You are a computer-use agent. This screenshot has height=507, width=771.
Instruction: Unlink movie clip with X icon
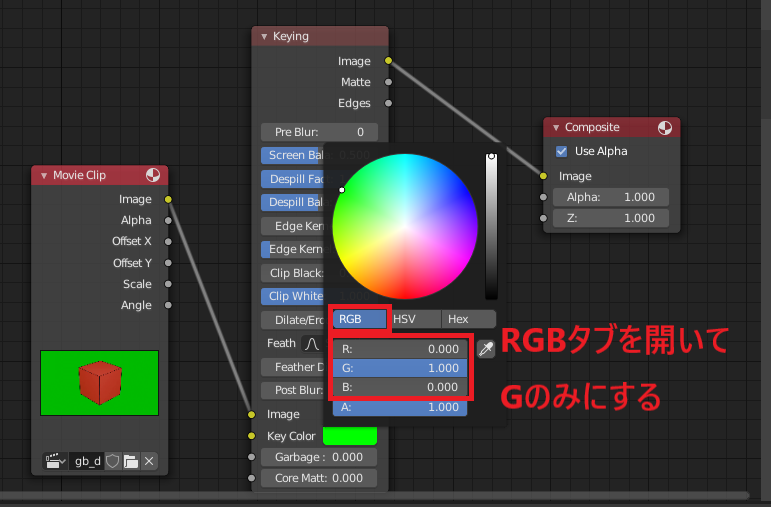149,461
